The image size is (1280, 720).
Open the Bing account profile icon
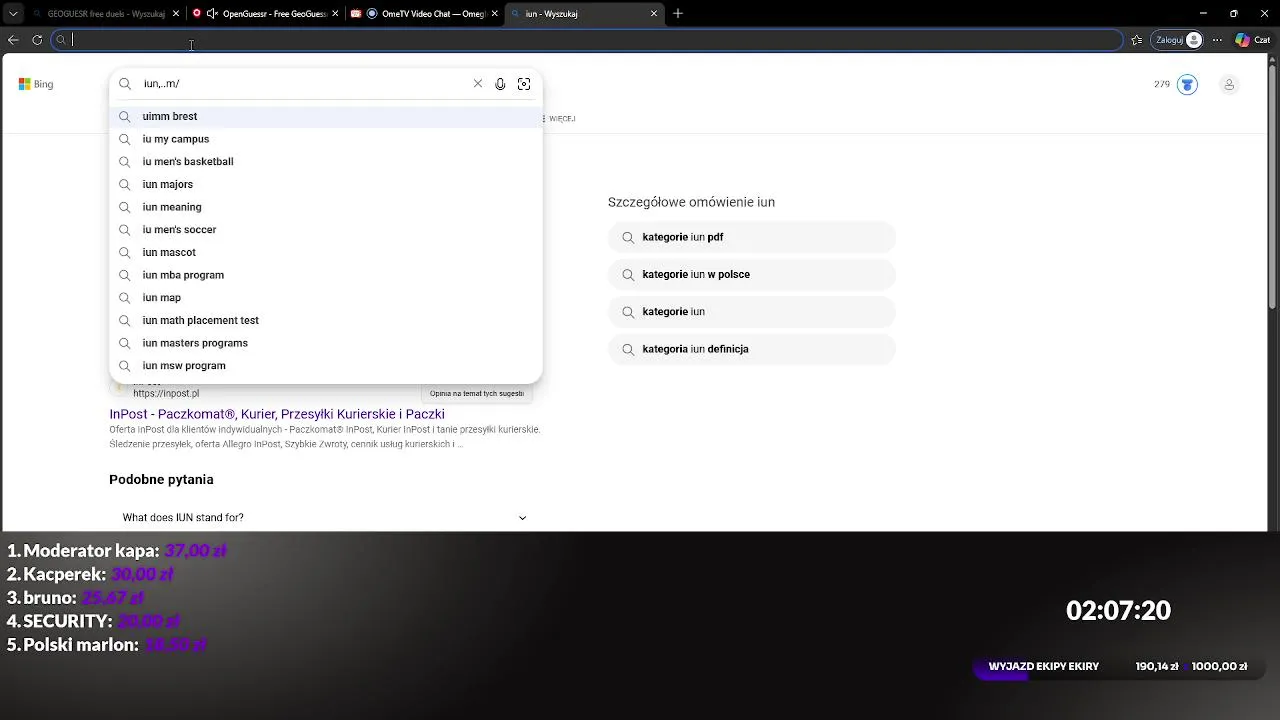[1229, 85]
